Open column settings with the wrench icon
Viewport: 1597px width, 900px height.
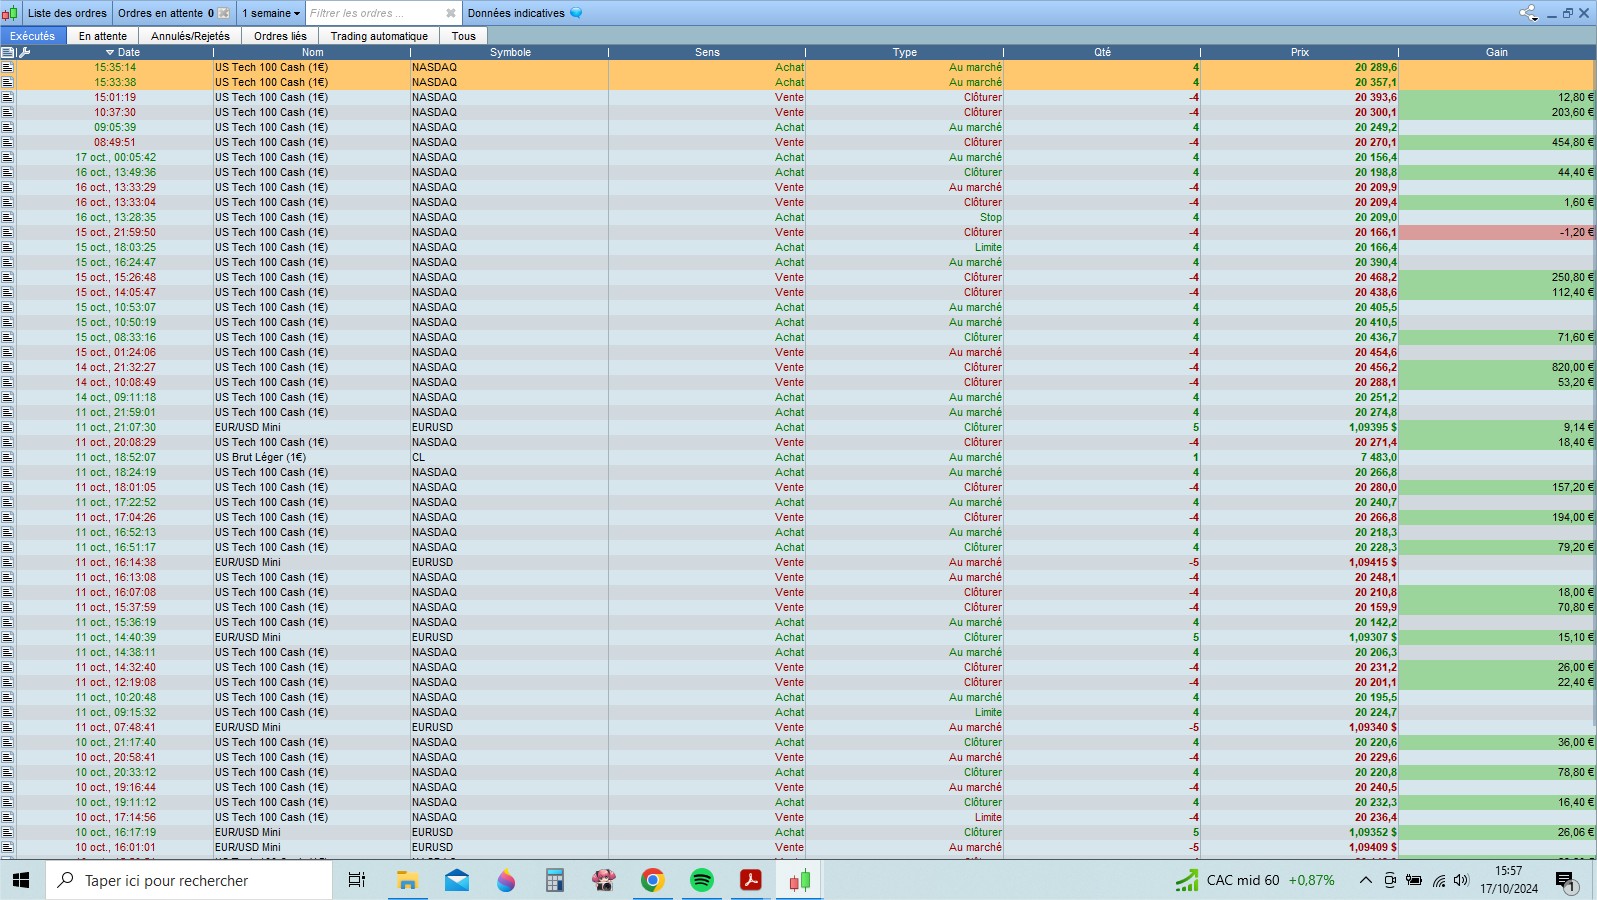(x=25, y=52)
